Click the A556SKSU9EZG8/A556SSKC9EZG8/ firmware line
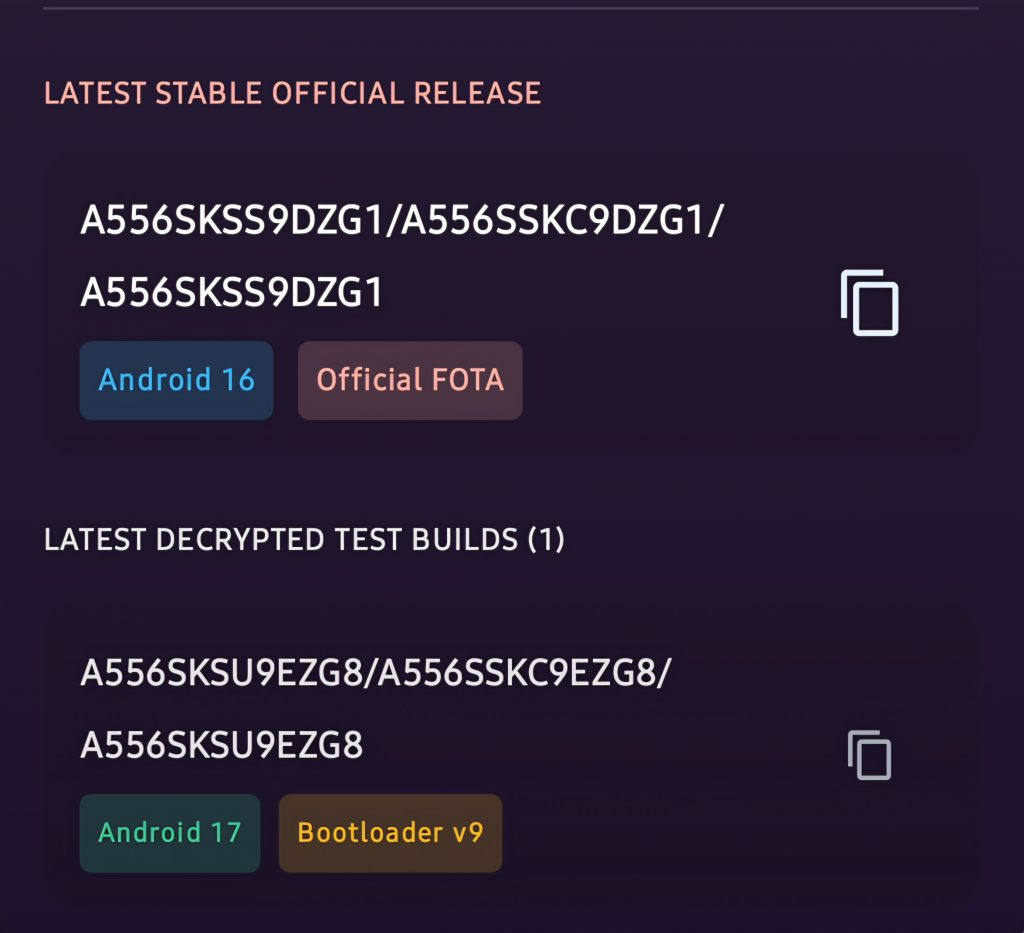 point(376,672)
